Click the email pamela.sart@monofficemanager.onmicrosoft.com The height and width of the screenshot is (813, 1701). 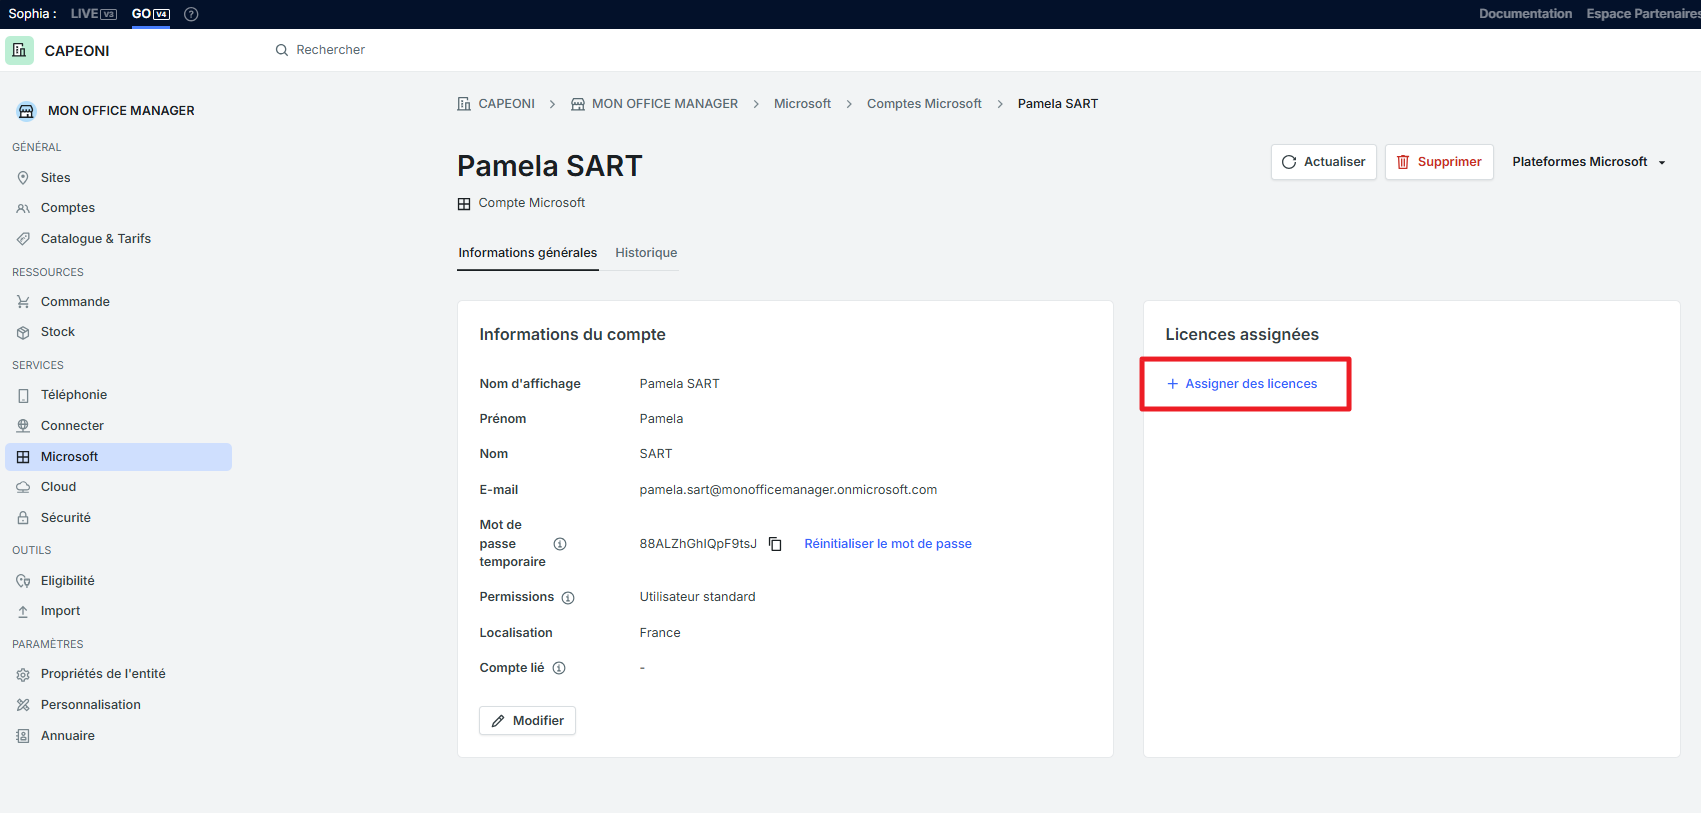point(788,490)
